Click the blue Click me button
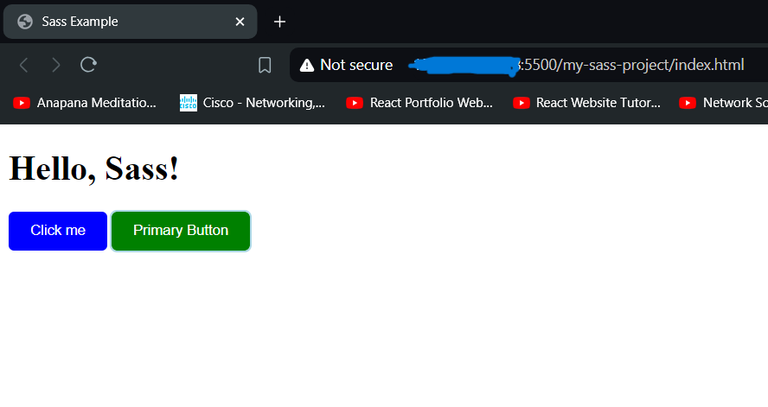Image resolution: width=768 pixels, height=407 pixels. point(58,231)
